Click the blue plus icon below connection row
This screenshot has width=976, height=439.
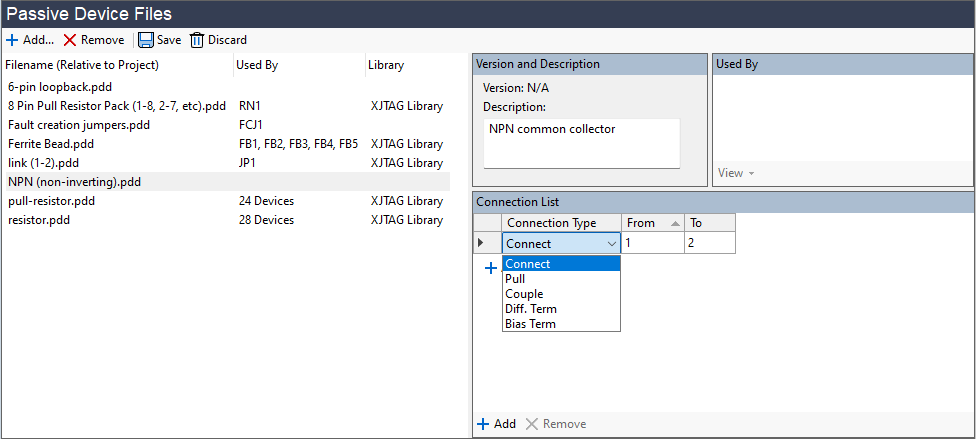[x=491, y=268]
